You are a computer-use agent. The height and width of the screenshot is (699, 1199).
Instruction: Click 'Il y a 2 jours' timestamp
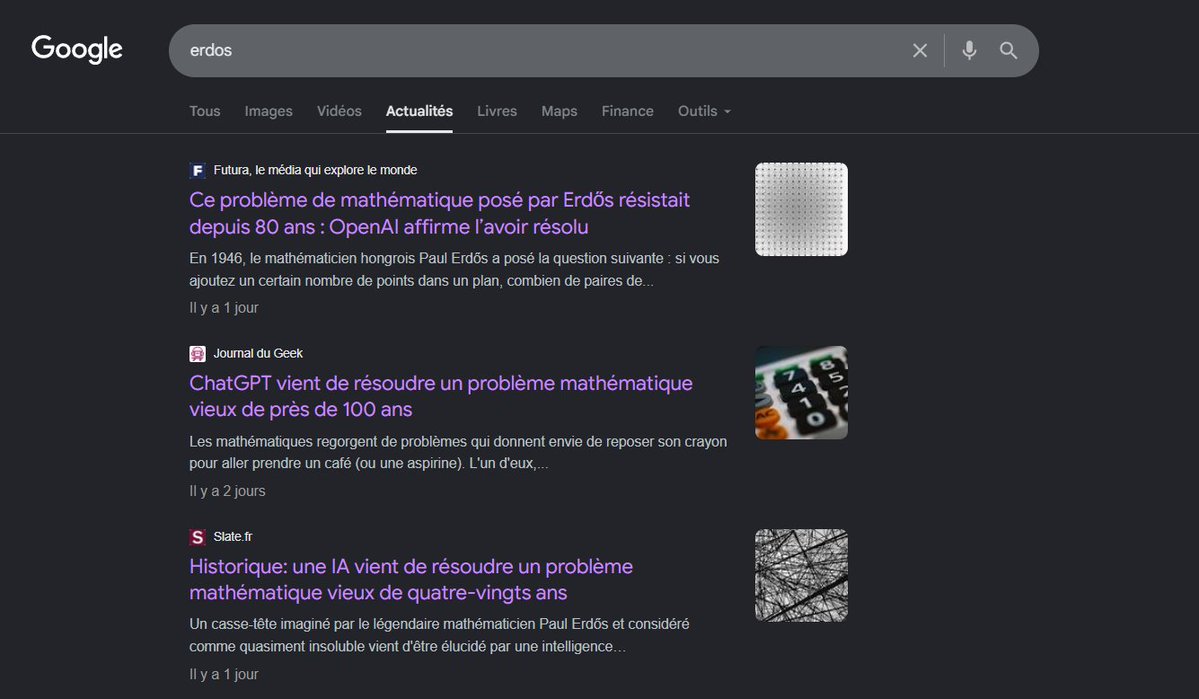[227, 491]
